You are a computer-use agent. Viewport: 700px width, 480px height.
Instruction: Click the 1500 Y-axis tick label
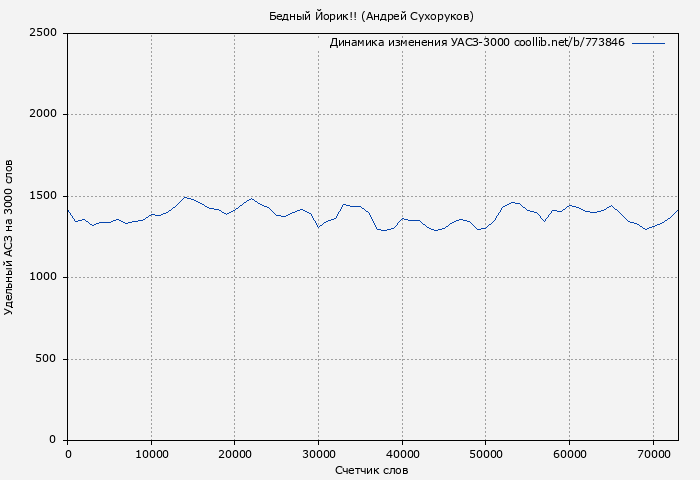pos(42,196)
